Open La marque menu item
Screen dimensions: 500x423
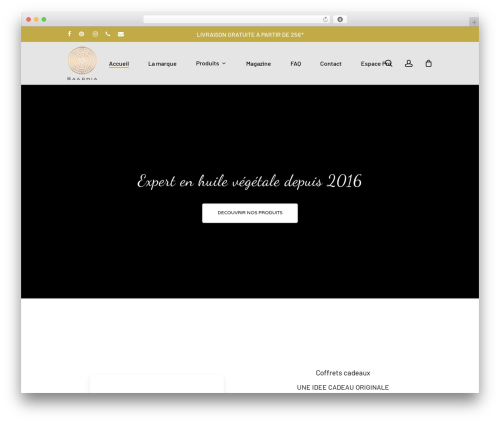click(162, 64)
